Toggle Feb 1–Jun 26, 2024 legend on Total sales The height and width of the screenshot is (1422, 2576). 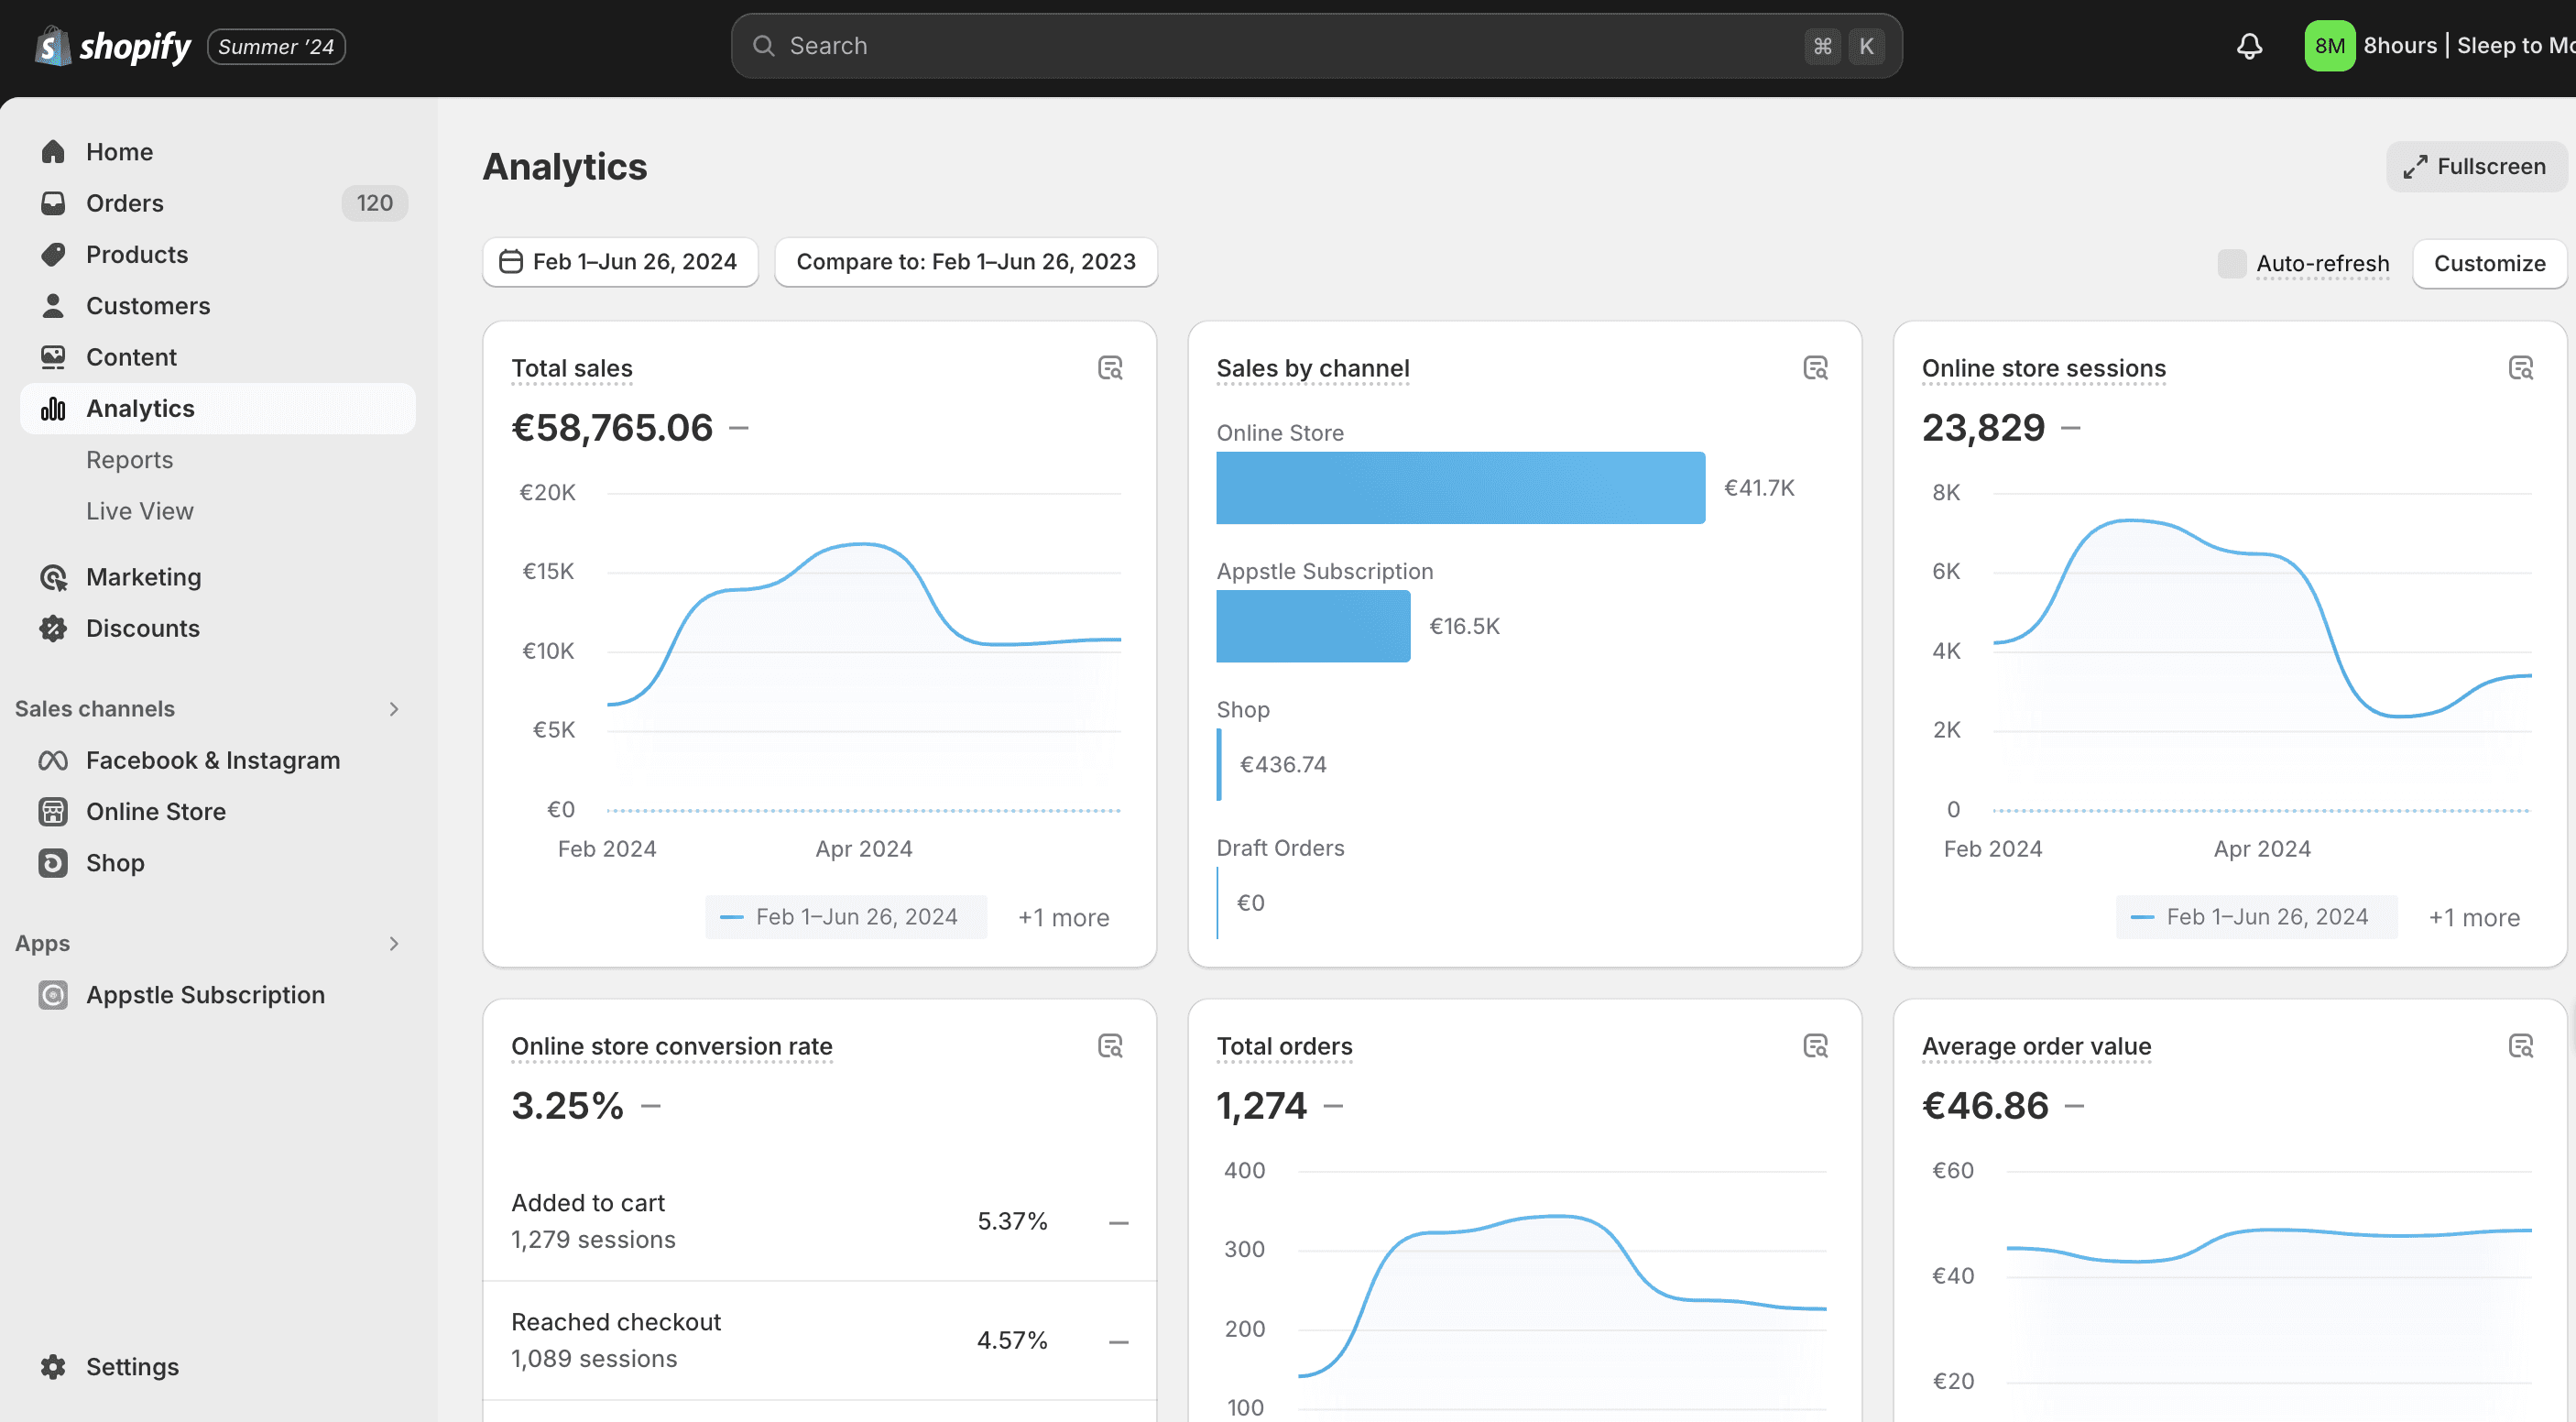(x=845, y=917)
